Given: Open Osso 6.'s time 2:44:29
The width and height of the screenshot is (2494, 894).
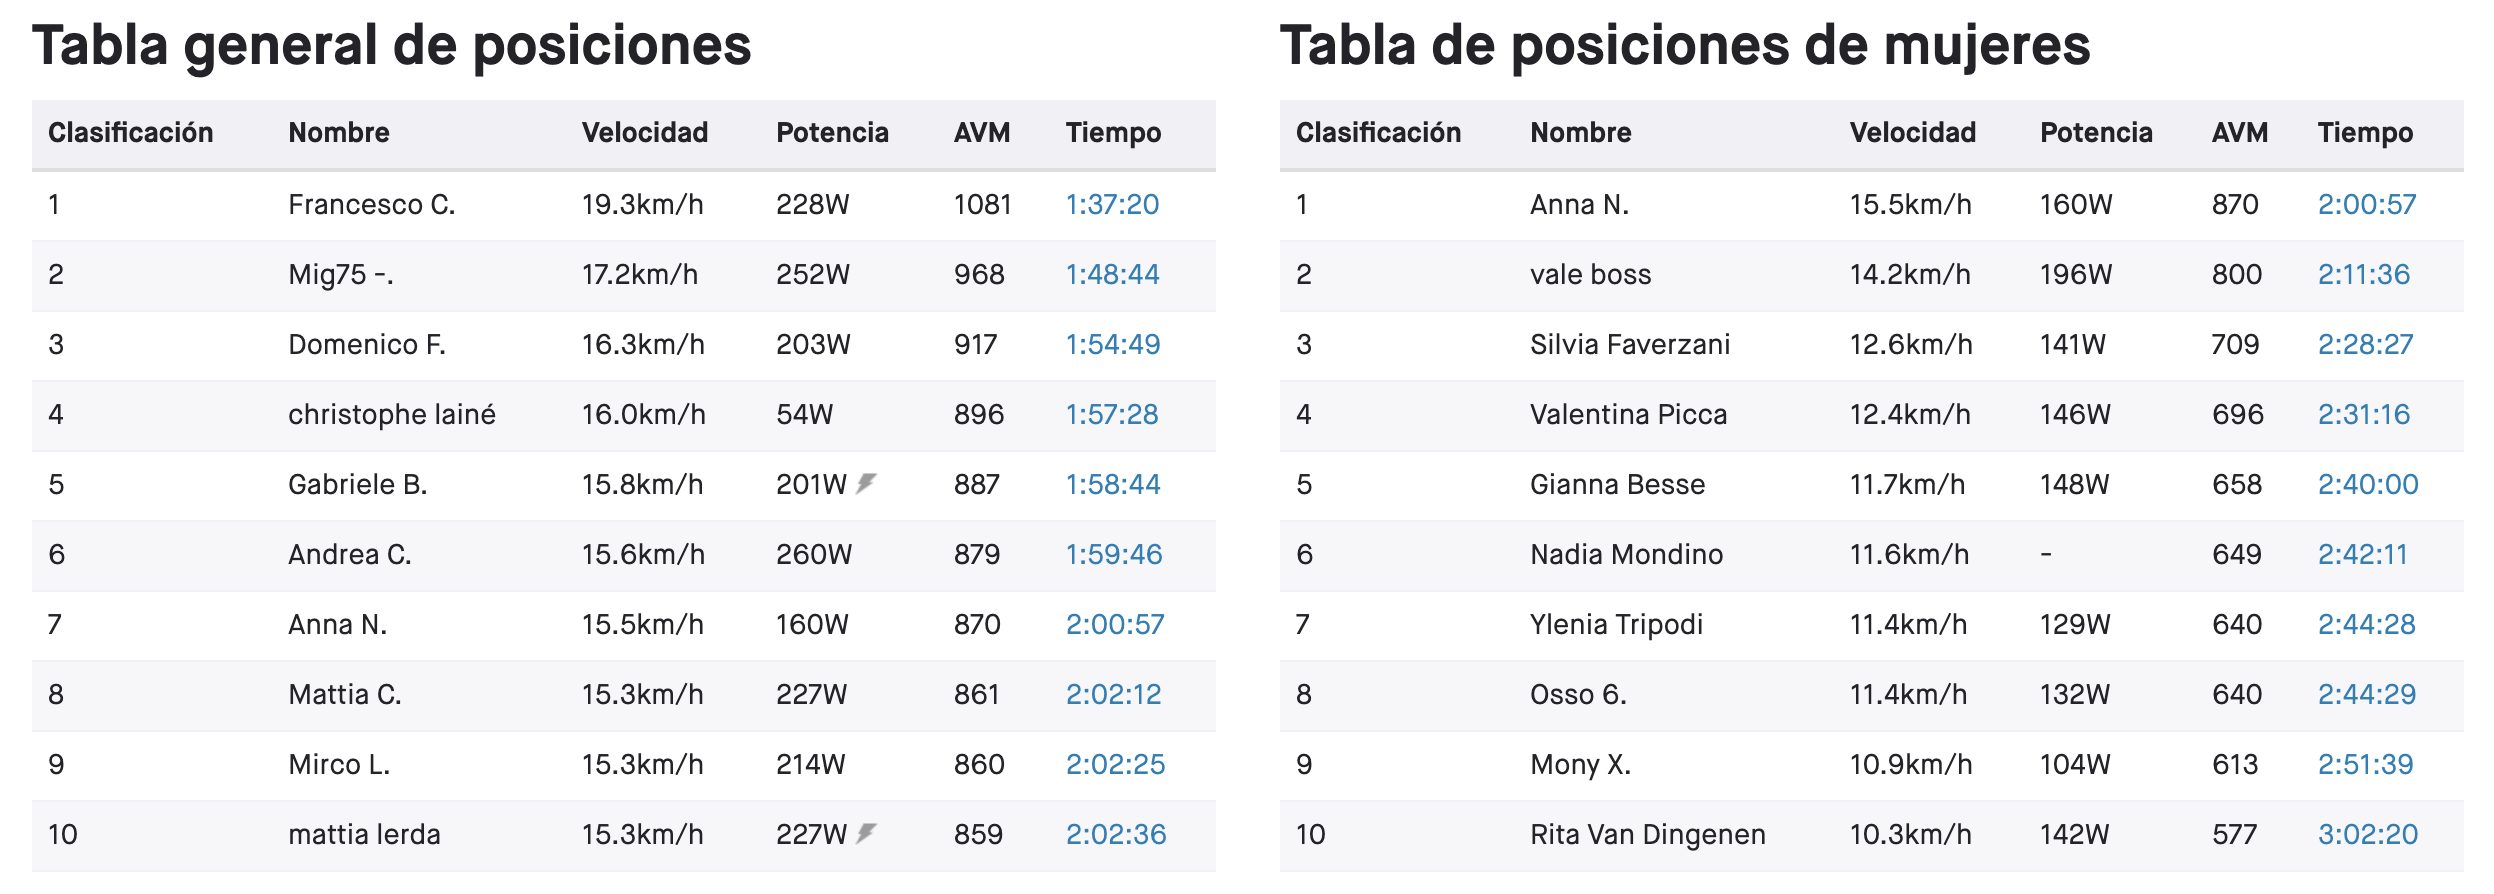Looking at the screenshot, I should (x=2366, y=695).
